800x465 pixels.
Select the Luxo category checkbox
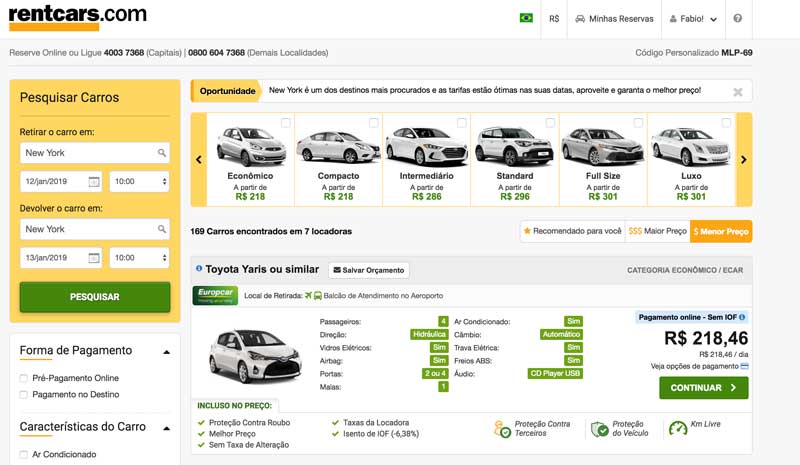[726, 123]
